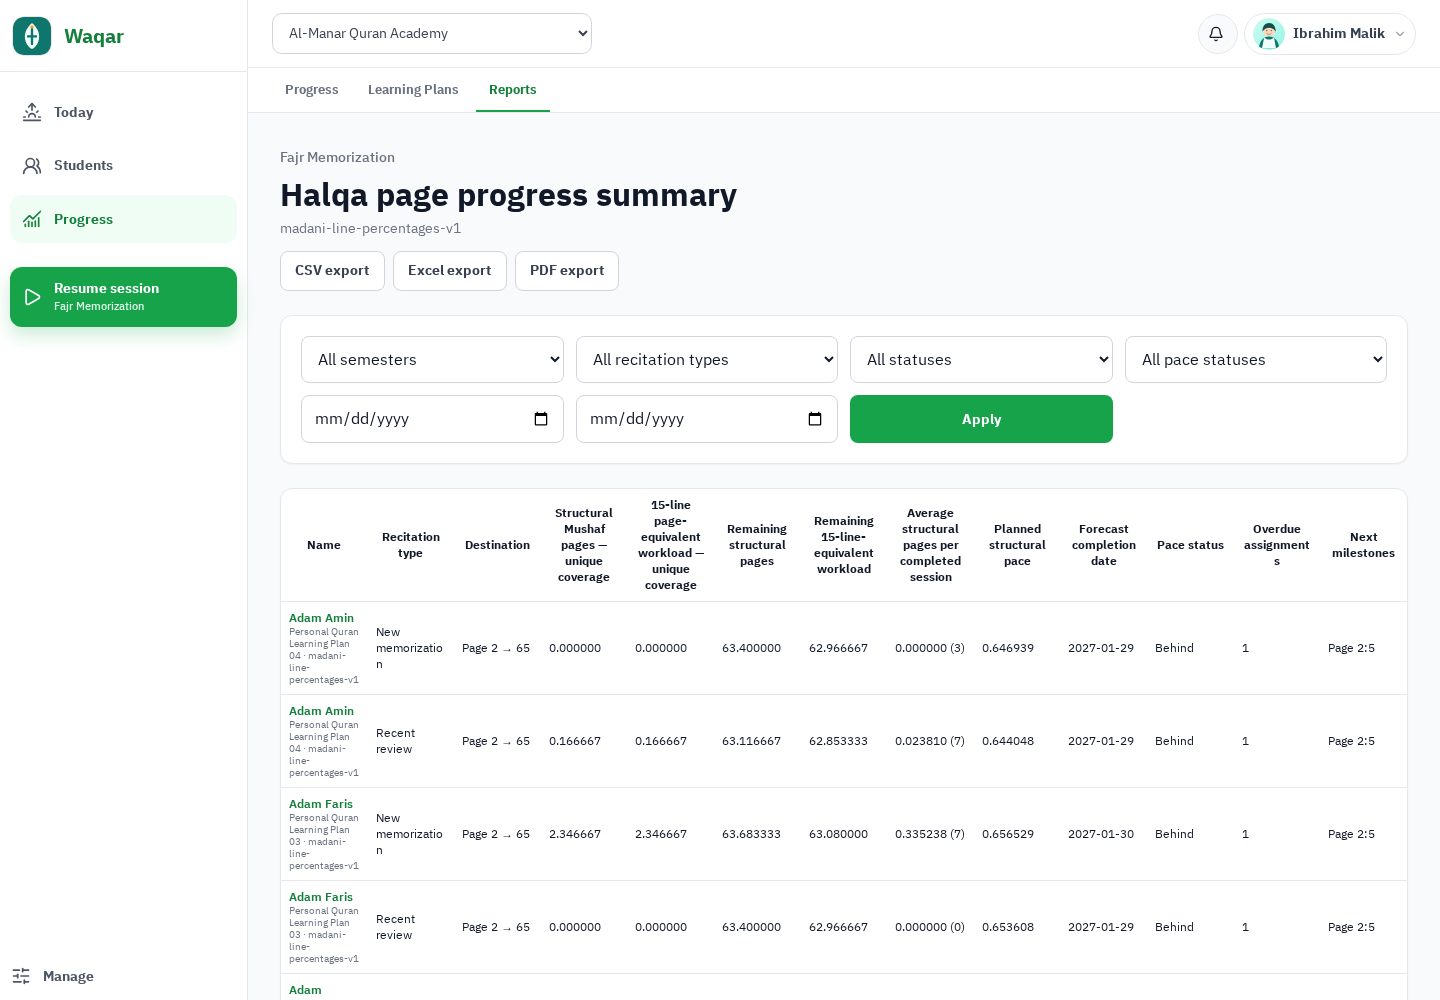Focus the second mm/dd/yyyy date field

pos(707,419)
